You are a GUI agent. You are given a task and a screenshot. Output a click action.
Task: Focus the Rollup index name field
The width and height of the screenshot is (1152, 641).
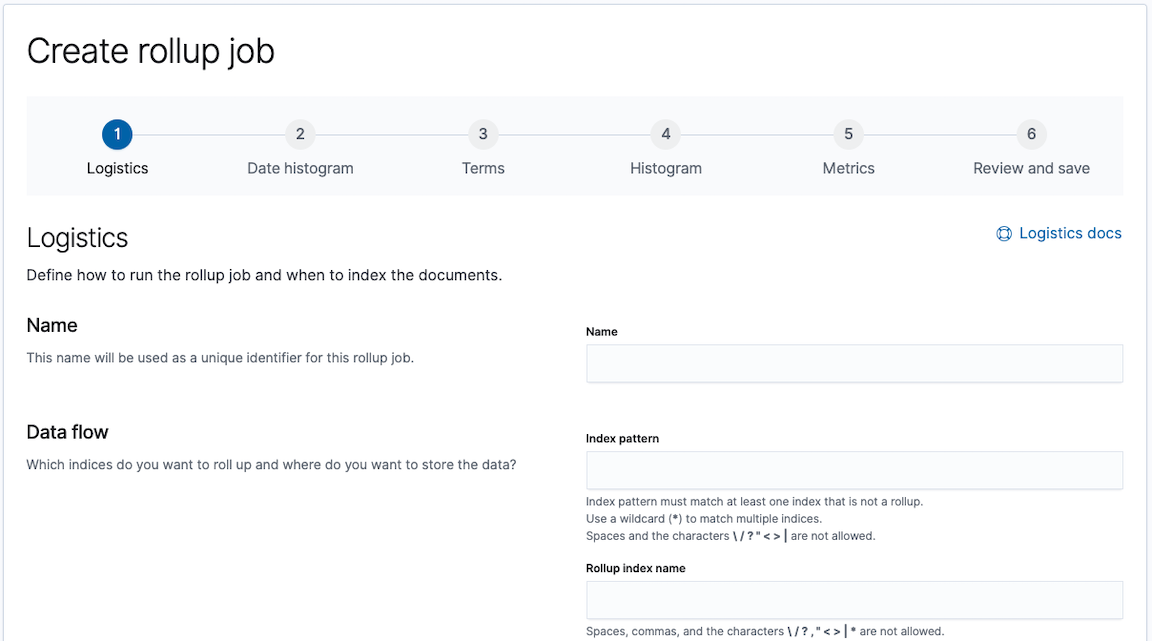tap(854, 600)
